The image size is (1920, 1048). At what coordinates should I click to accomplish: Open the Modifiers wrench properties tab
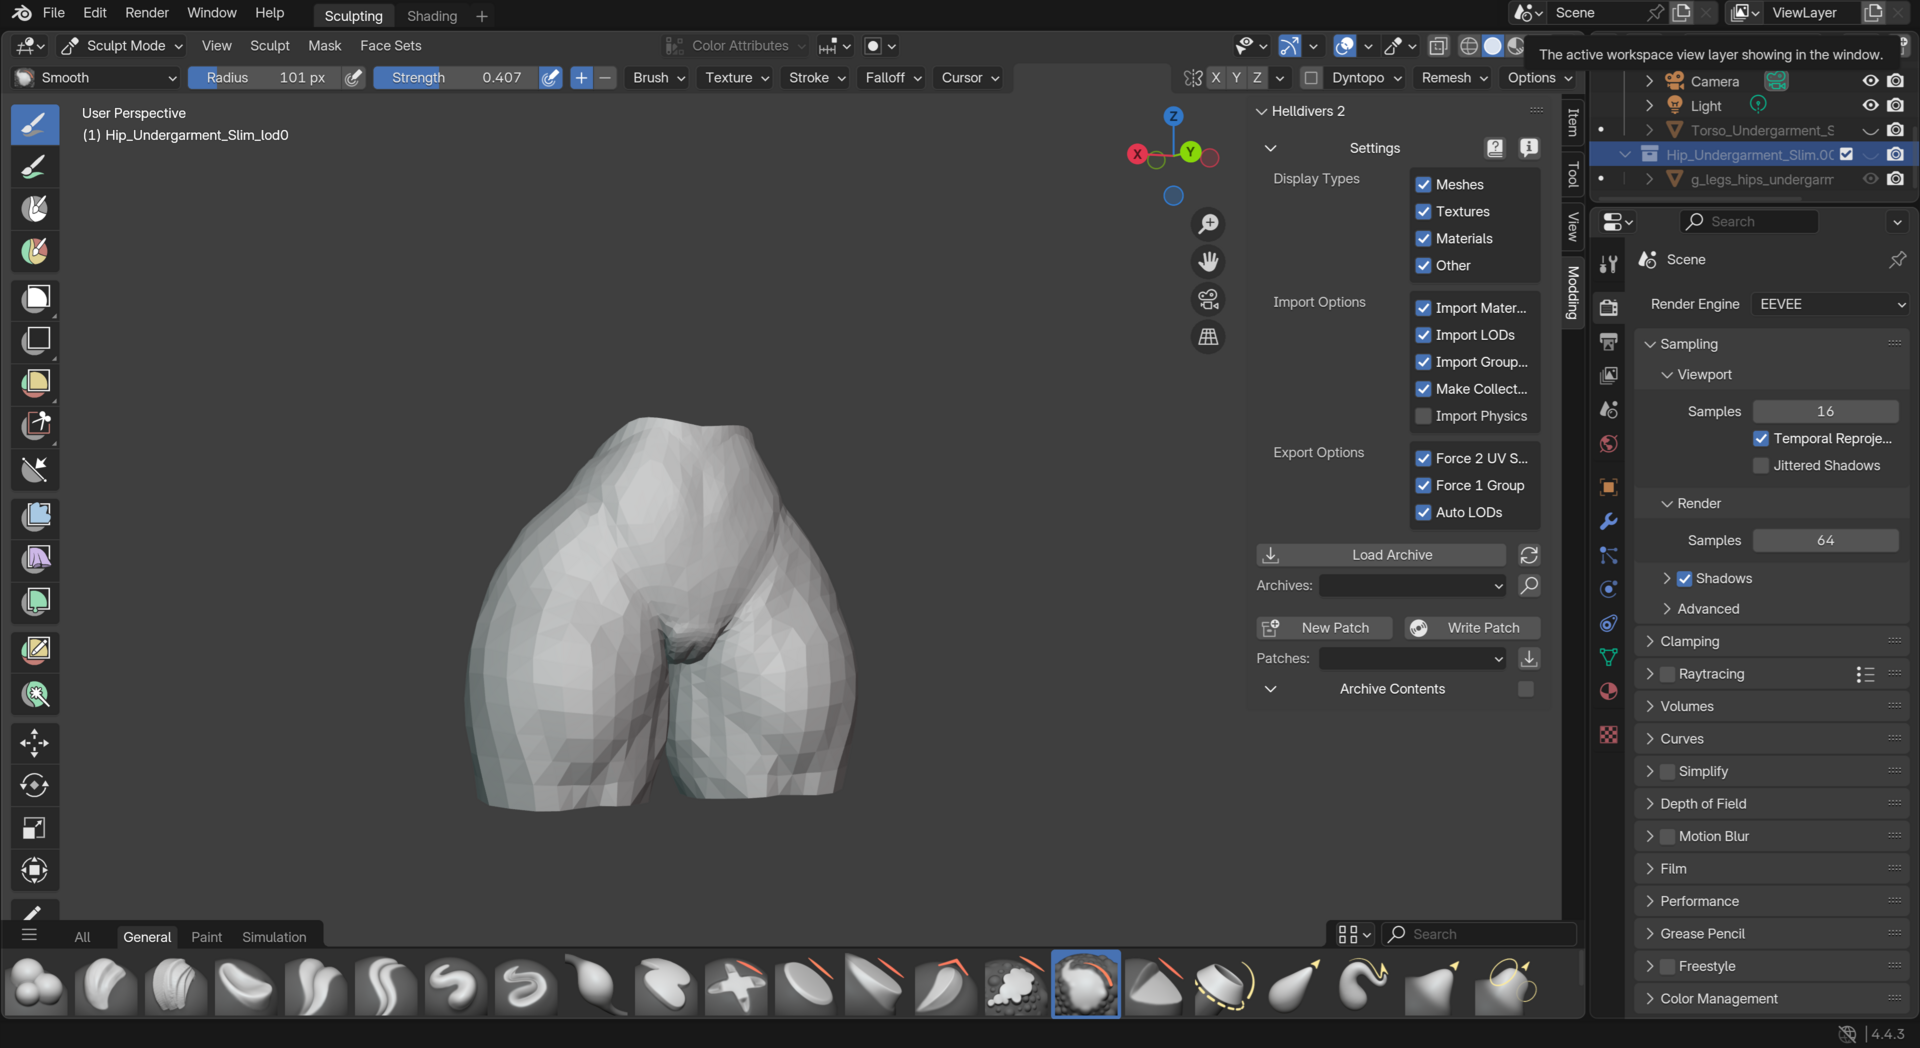(x=1609, y=521)
